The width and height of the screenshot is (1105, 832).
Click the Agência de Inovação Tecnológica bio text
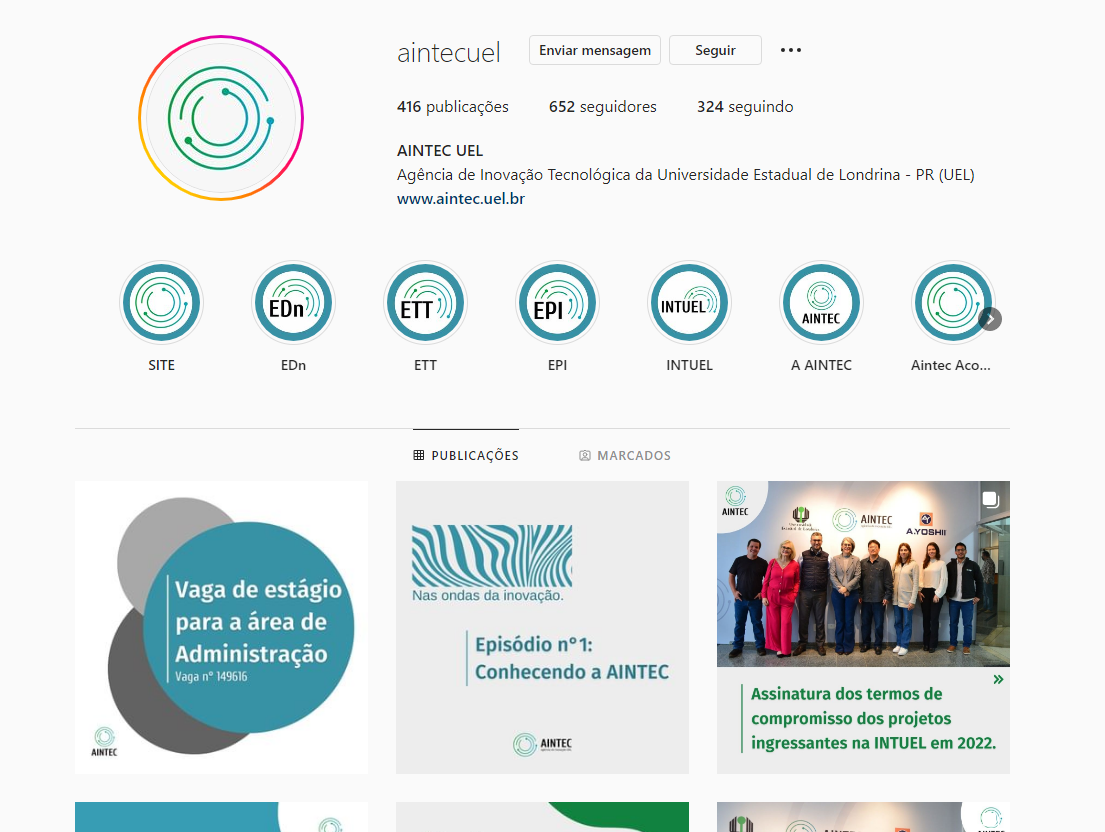click(x=686, y=175)
